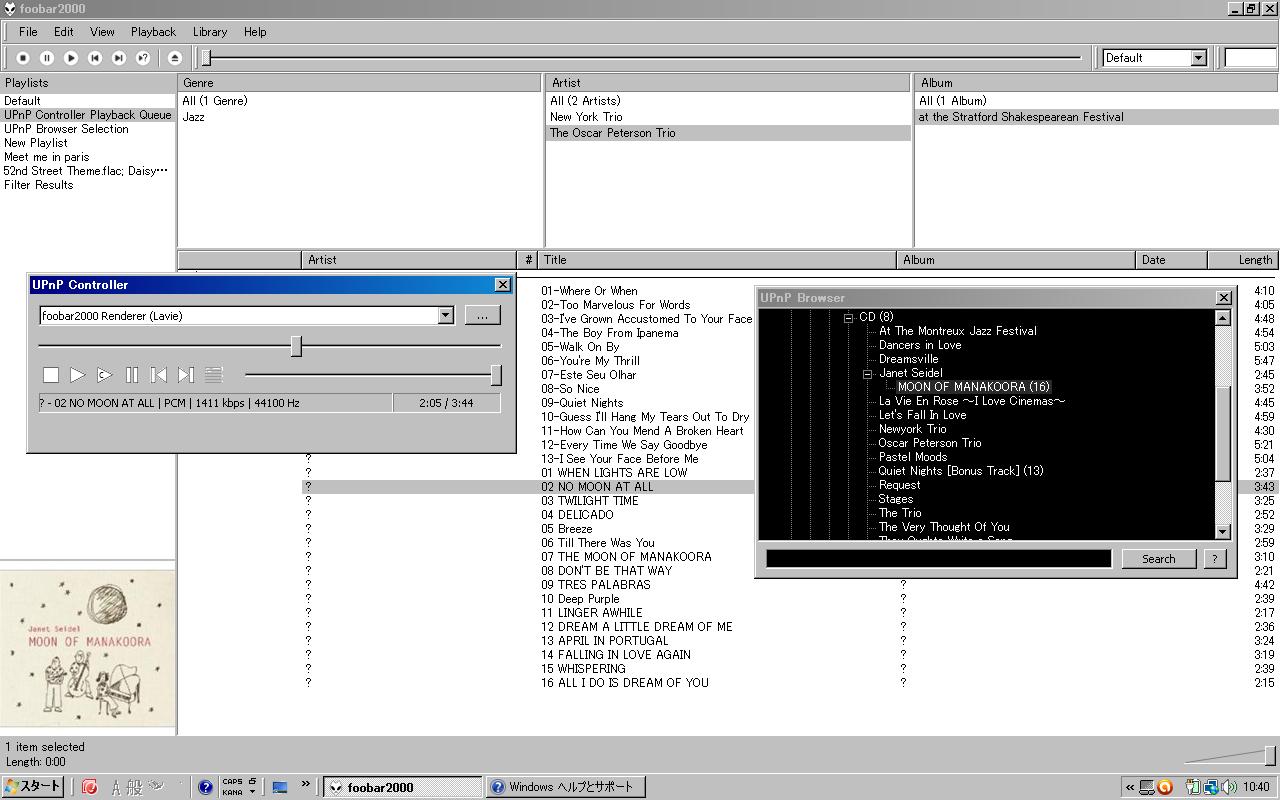
Task: Select 'At The Montreux Jazz Festival' tree item
Action: tap(957, 331)
